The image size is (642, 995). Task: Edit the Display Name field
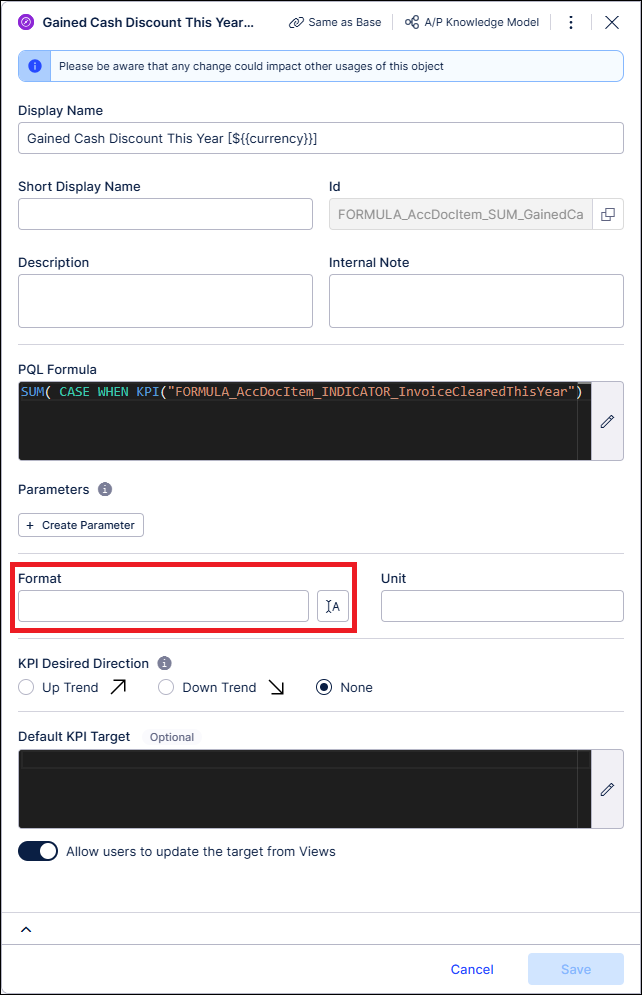pos(321,138)
